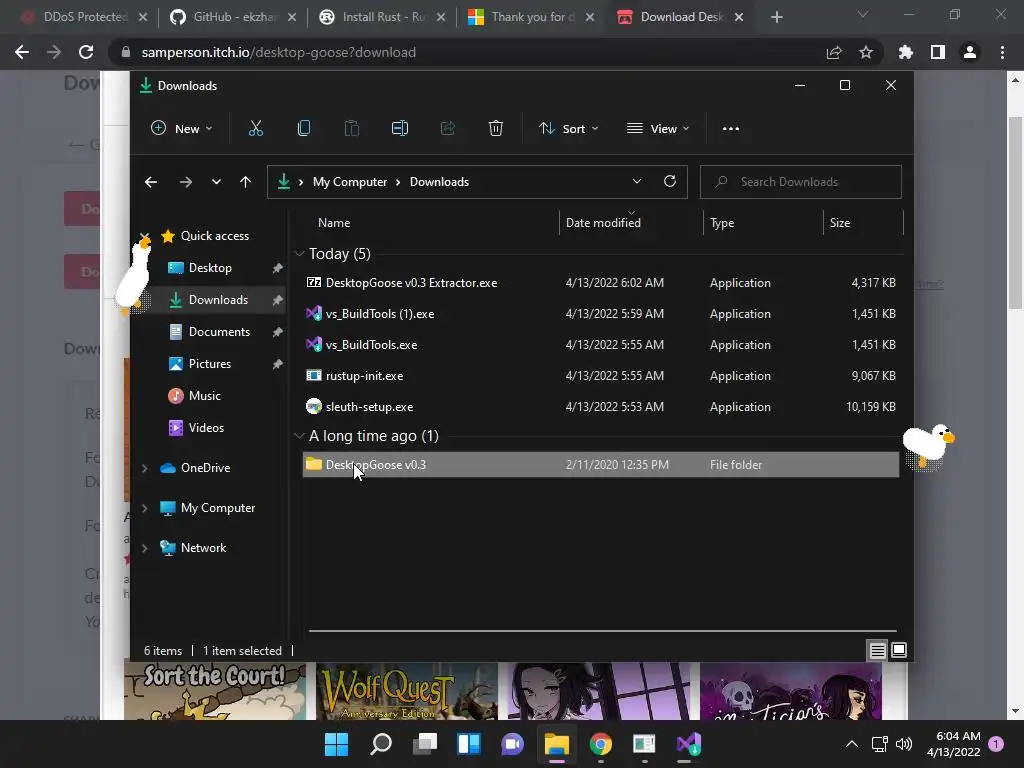The image size is (1024, 768).
Task: Click the Rename icon in Explorer toolbar
Action: tap(400, 129)
